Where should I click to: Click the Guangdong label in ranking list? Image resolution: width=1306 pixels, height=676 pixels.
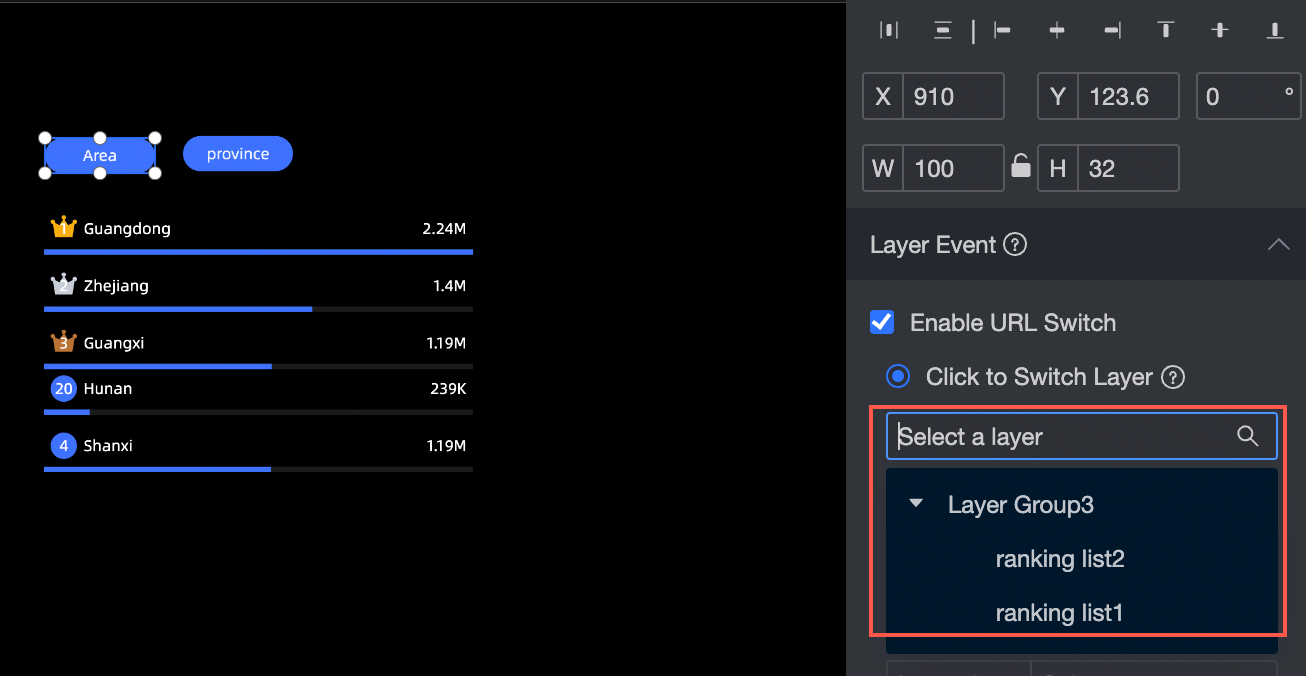coord(127,228)
